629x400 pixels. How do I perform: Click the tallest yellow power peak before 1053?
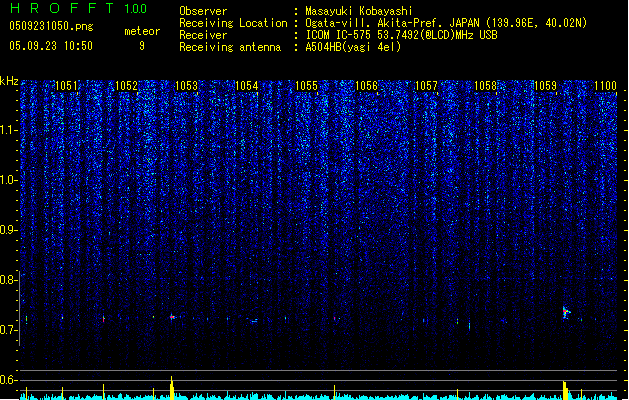(172, 387)
